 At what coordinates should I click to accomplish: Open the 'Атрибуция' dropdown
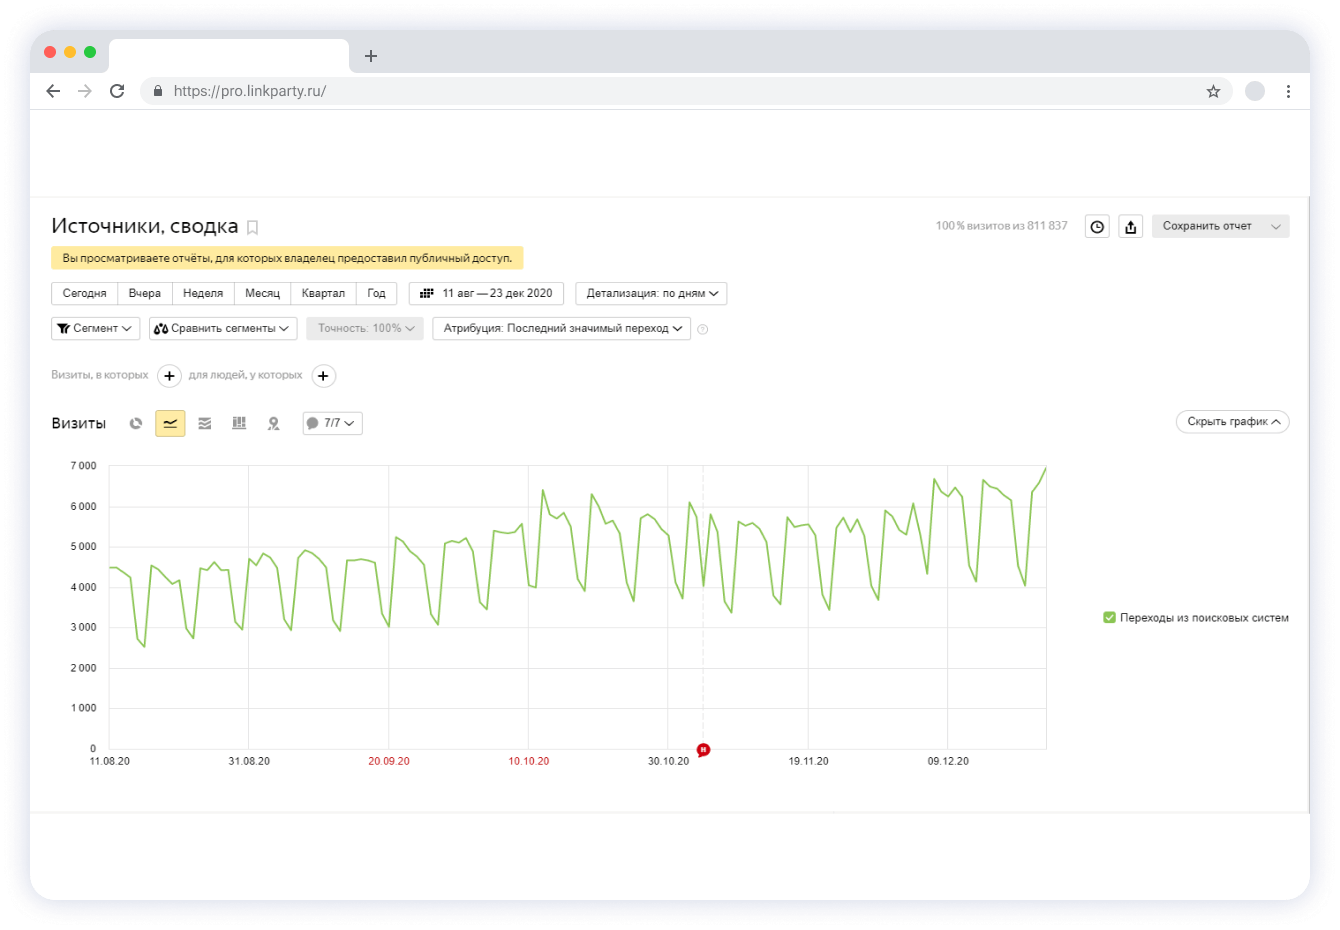pos(561,328)
